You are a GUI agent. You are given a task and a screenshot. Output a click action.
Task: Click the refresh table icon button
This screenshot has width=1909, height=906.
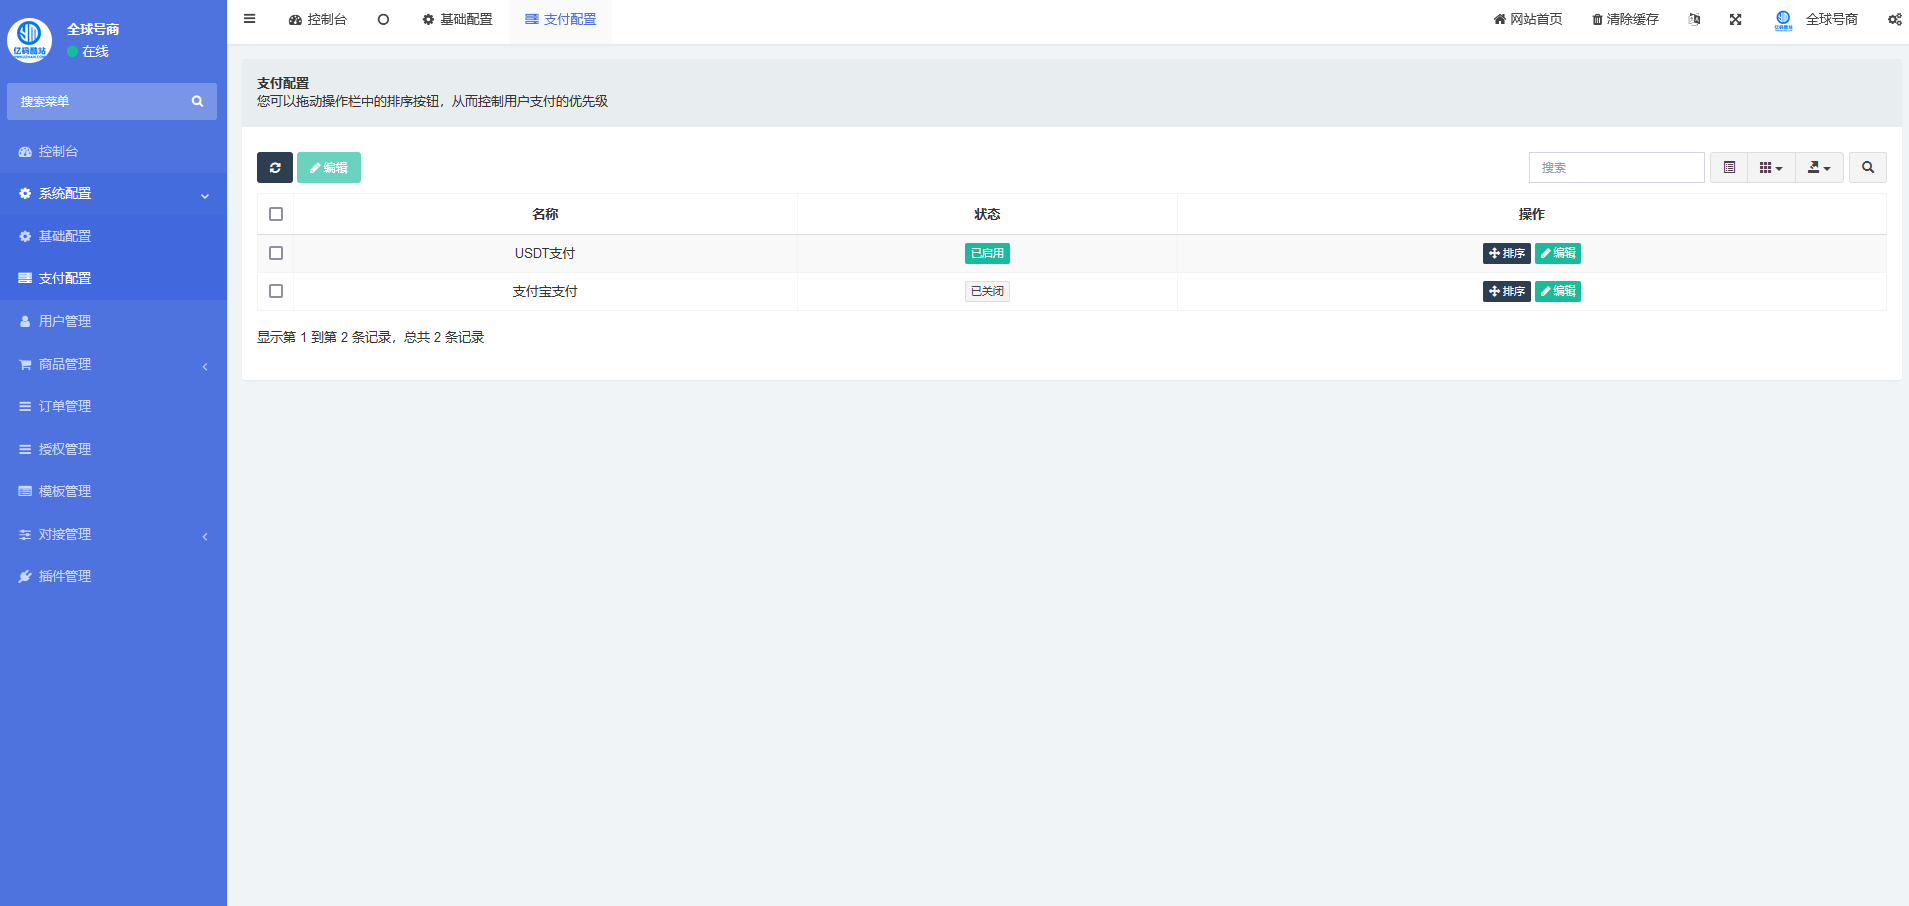point(274,168)
